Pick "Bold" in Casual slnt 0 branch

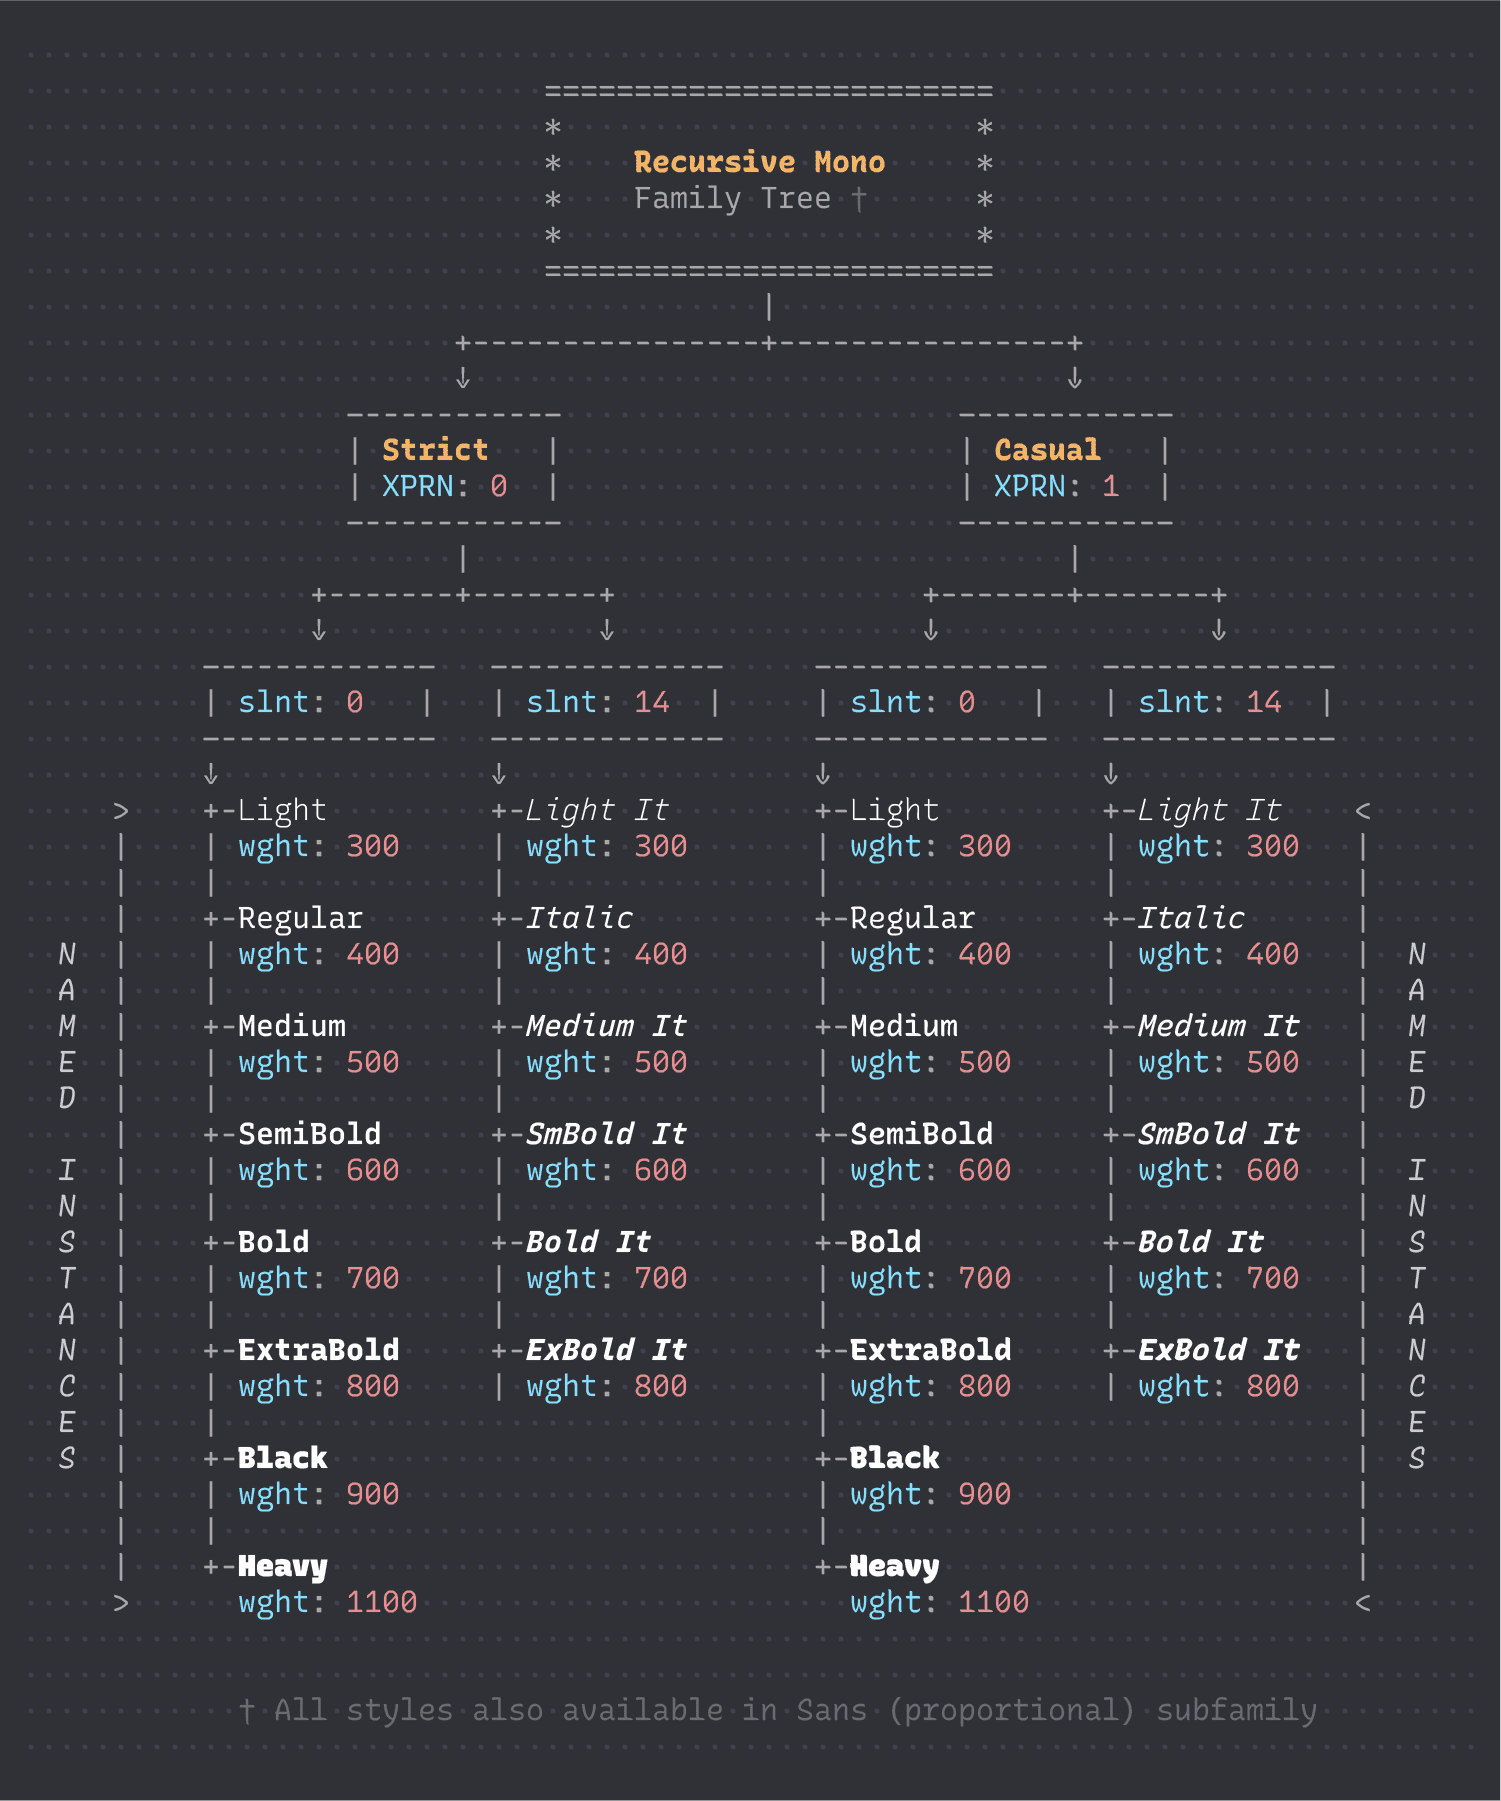[x=885, y=1242]
